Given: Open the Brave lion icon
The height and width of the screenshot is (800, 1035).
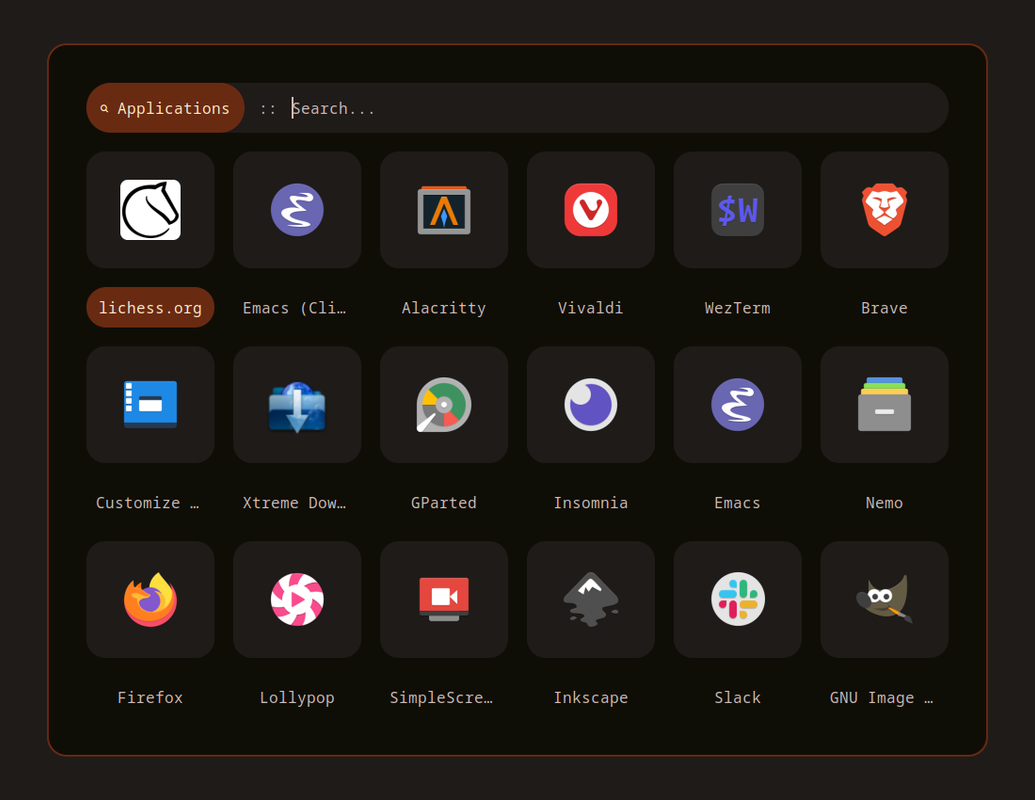Looking at the screenshot, I should pyautogui.click(x=885, y=210).
